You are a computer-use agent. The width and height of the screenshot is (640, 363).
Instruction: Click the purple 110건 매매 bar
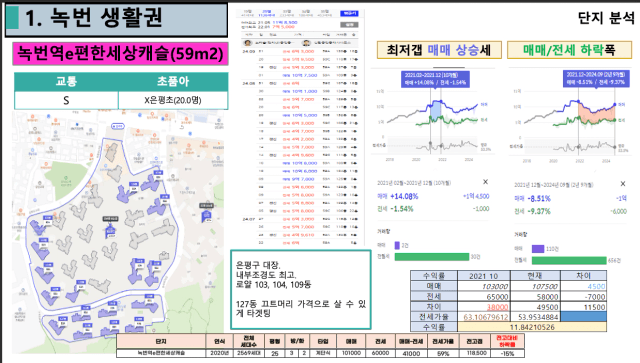pos(538,249)
